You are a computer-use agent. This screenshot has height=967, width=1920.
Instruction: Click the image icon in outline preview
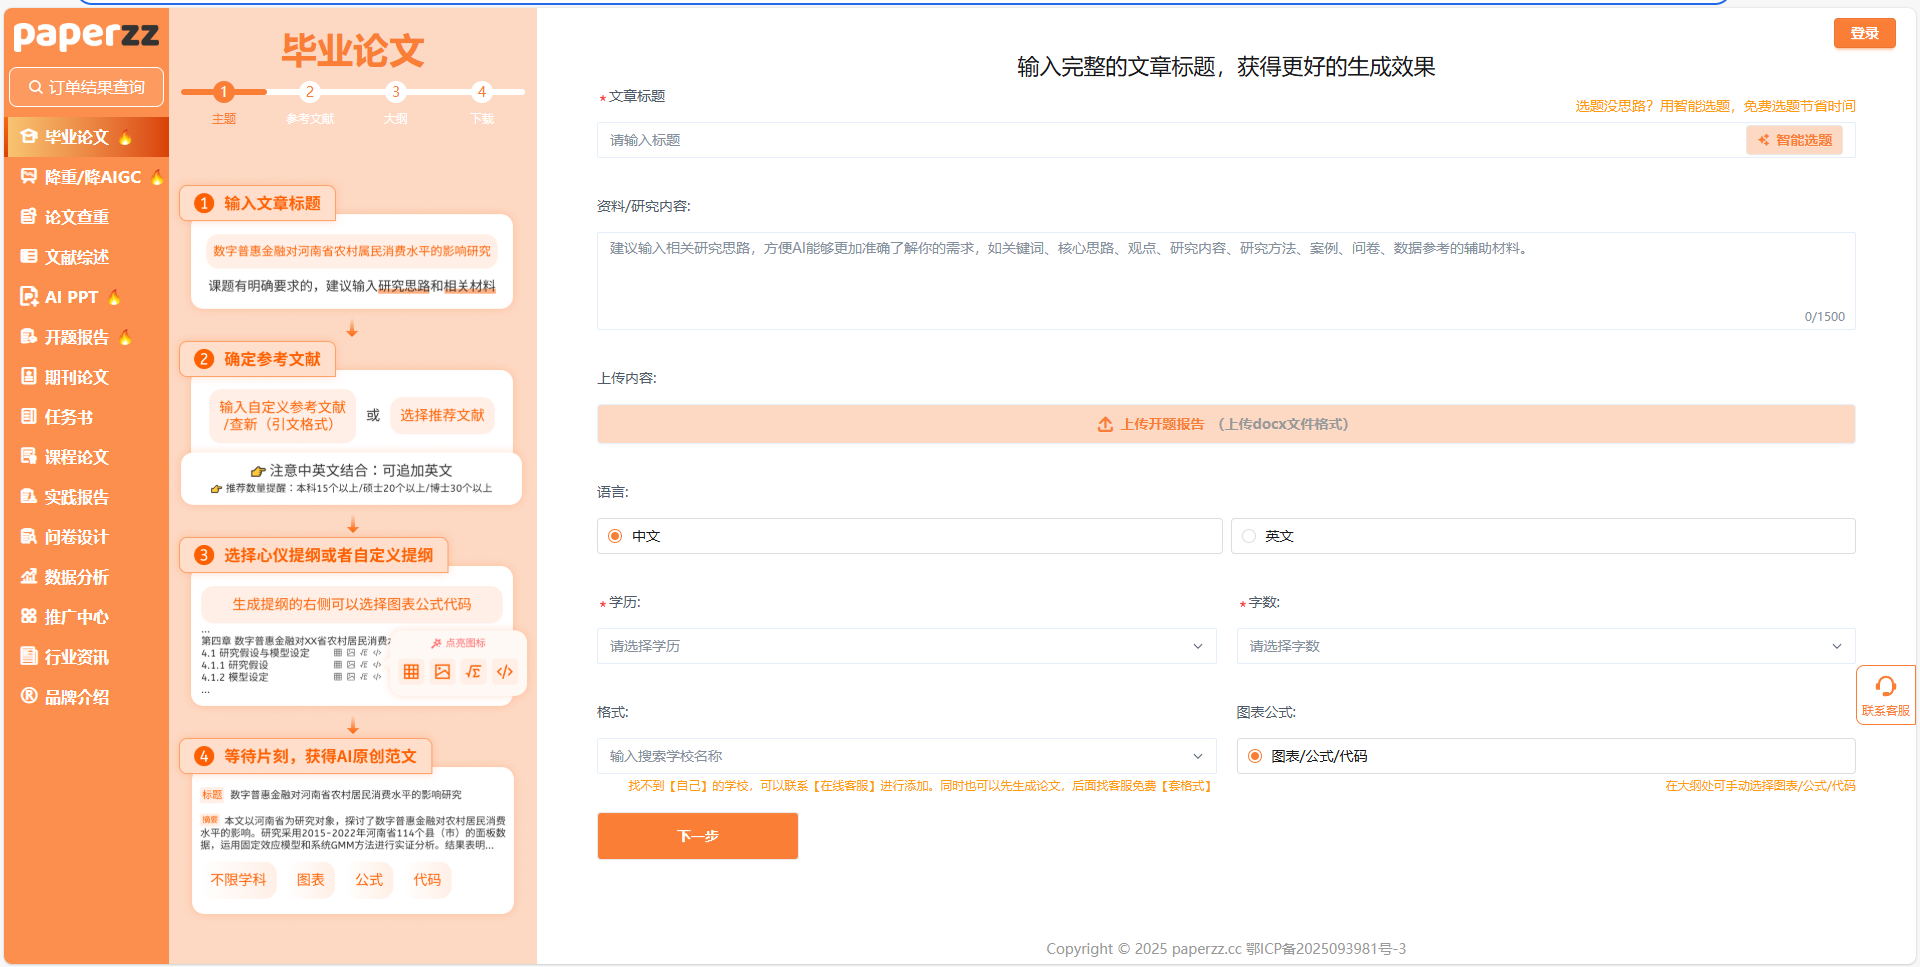pos(442,672)
